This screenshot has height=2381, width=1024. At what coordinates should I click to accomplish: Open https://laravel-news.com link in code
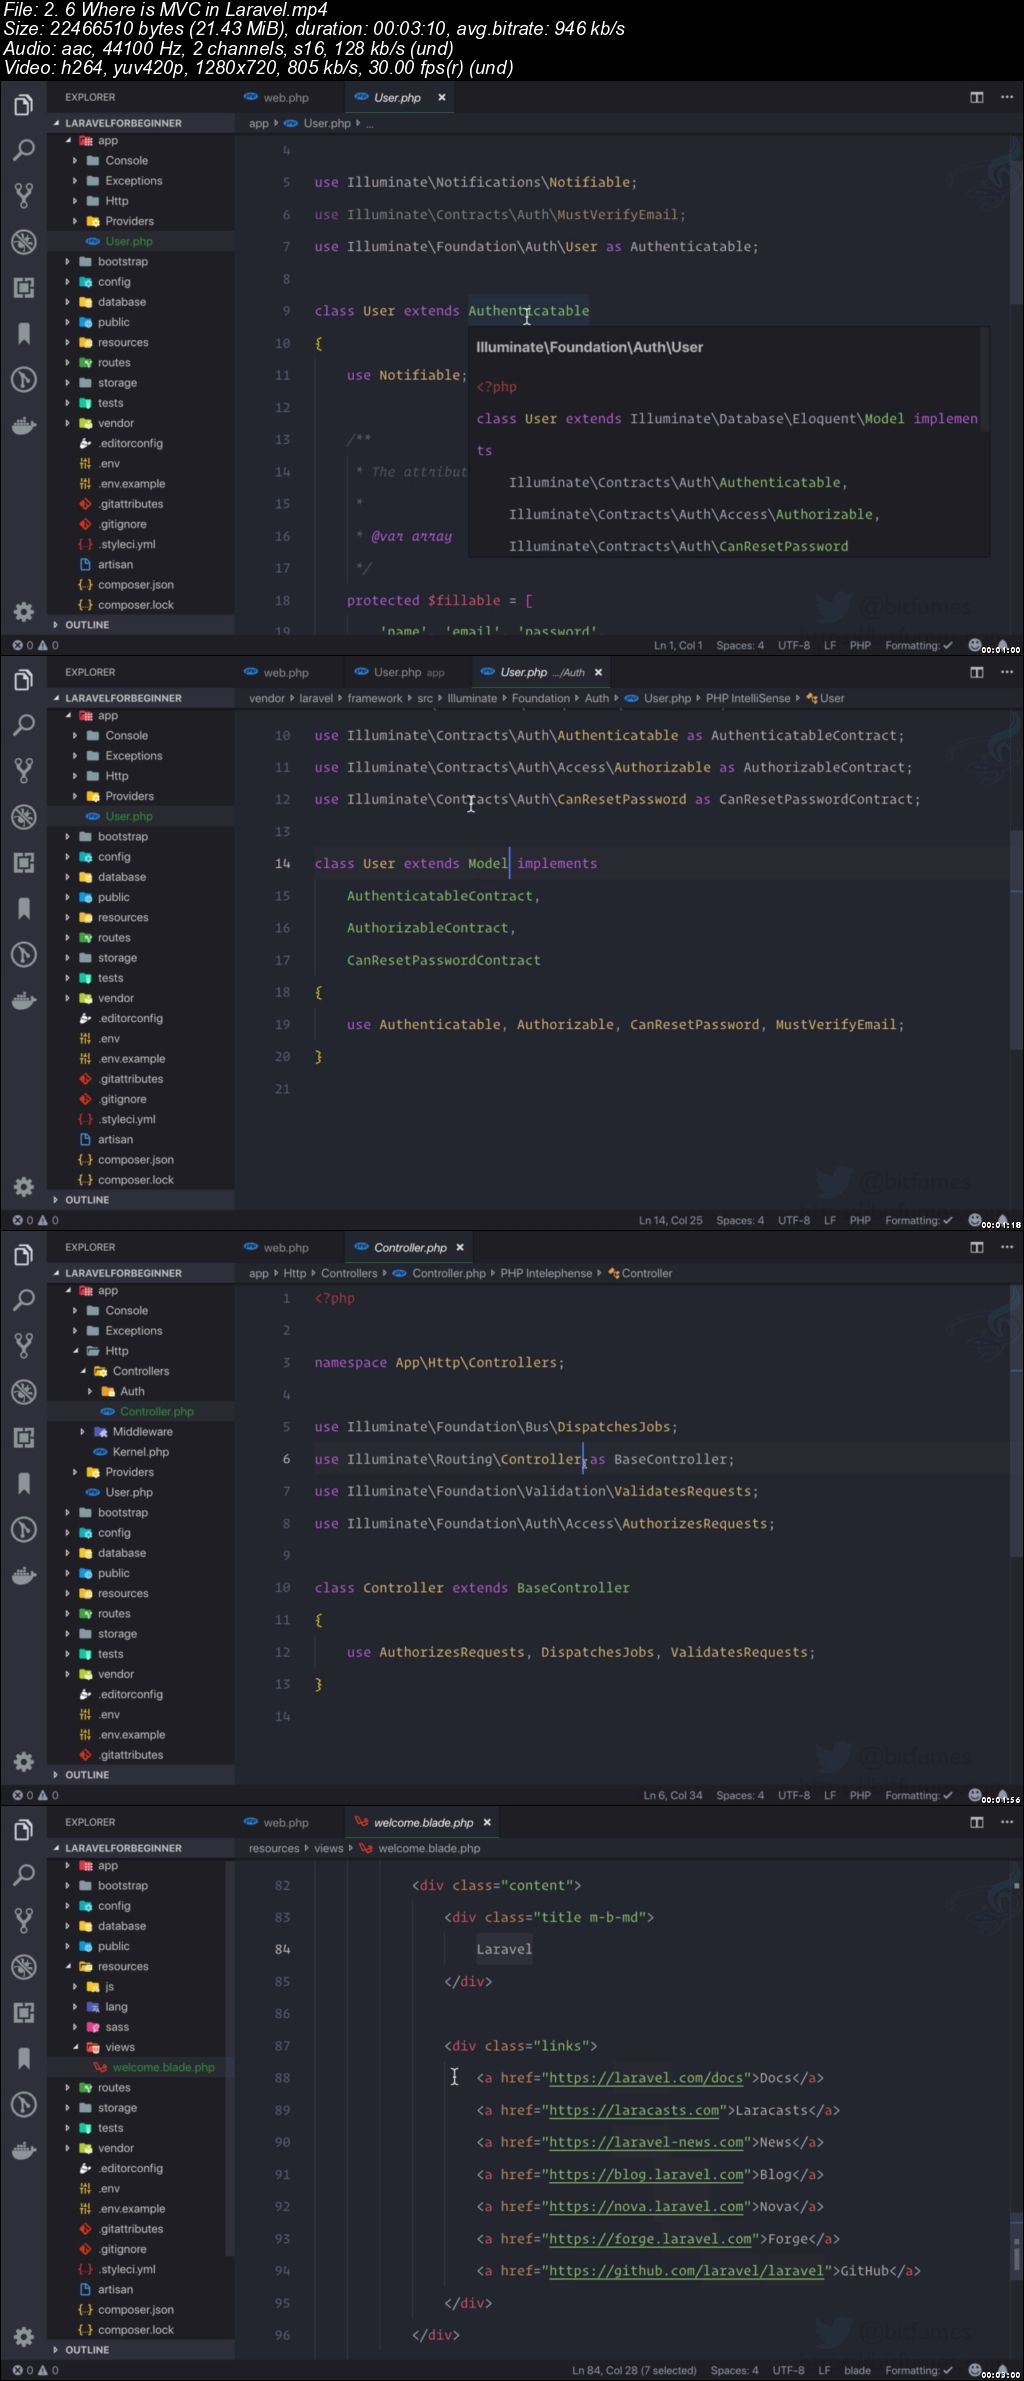pyautogui.click(x=646, y=2141)
